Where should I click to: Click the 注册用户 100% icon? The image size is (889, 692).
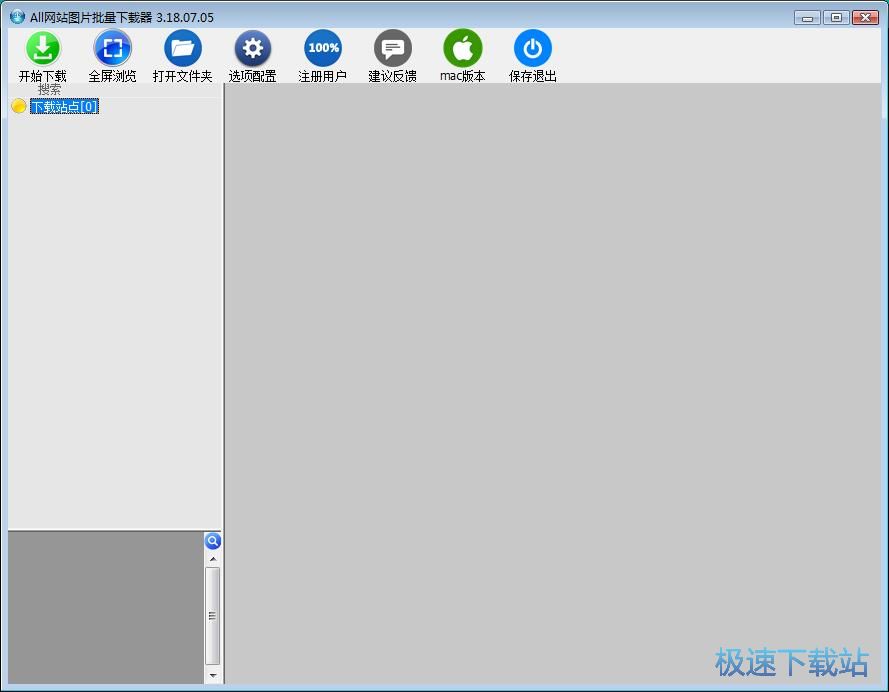[x=323, y=49]
